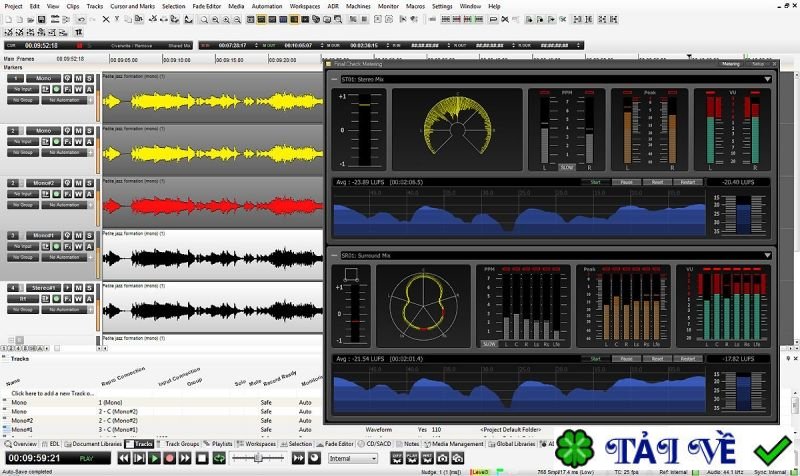
Task: Click the Cut (X) toolbar icon
Action: tap(106, 19)
